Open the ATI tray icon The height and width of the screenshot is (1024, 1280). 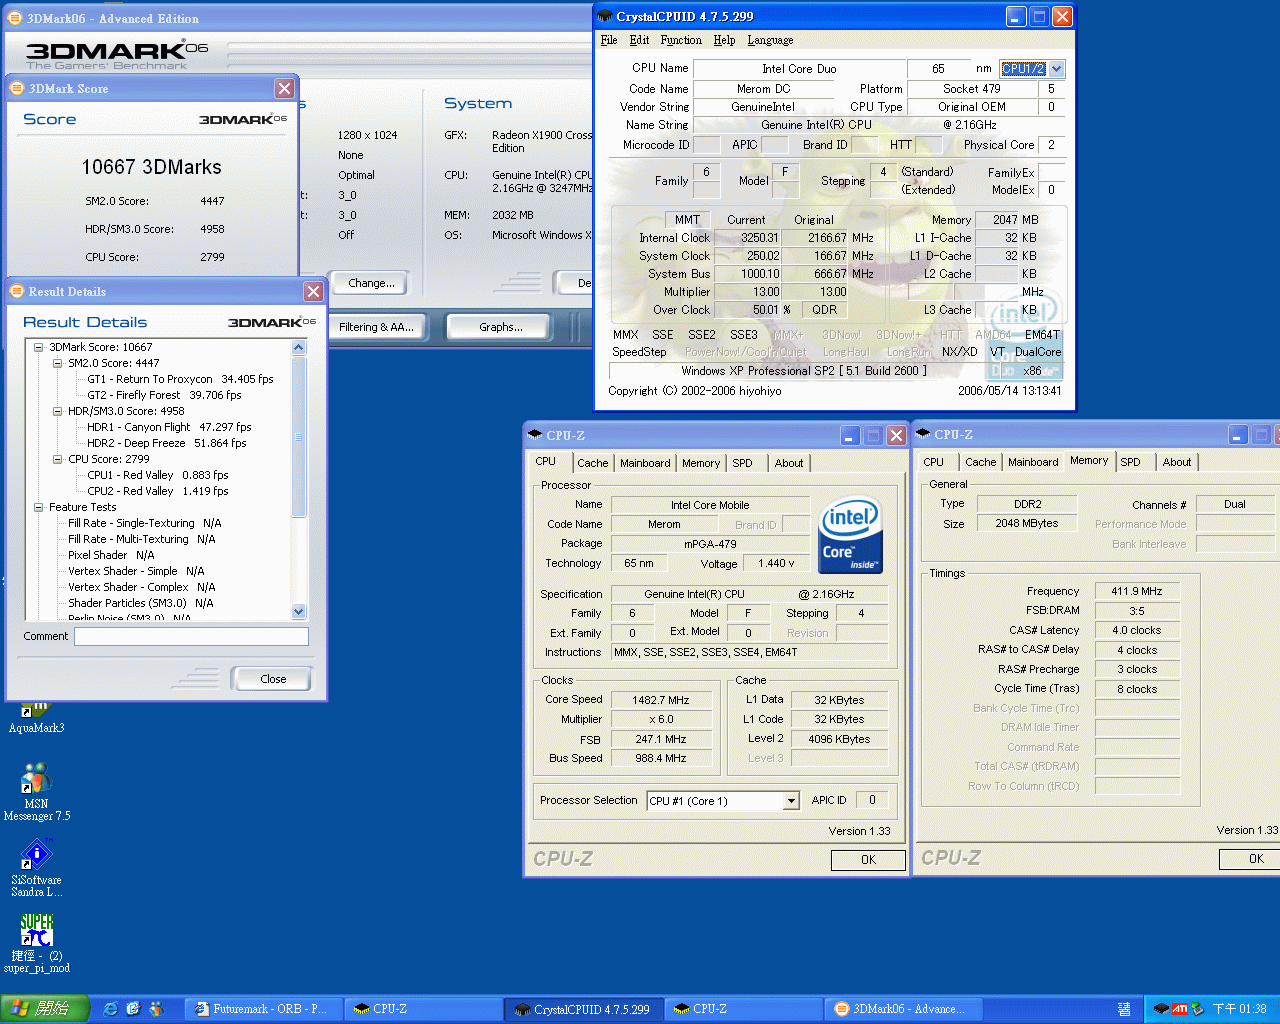[x=1180, y=1009]
